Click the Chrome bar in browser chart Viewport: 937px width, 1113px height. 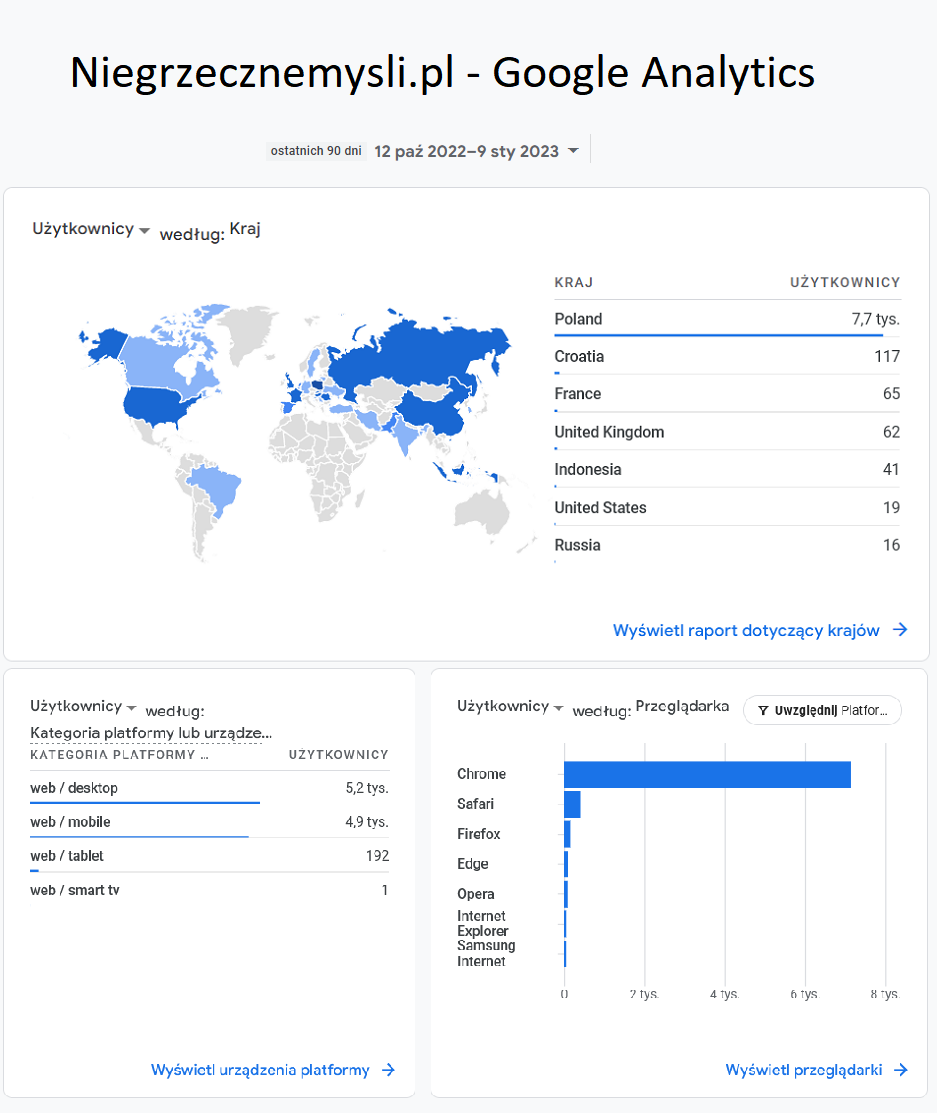[707, 774]
